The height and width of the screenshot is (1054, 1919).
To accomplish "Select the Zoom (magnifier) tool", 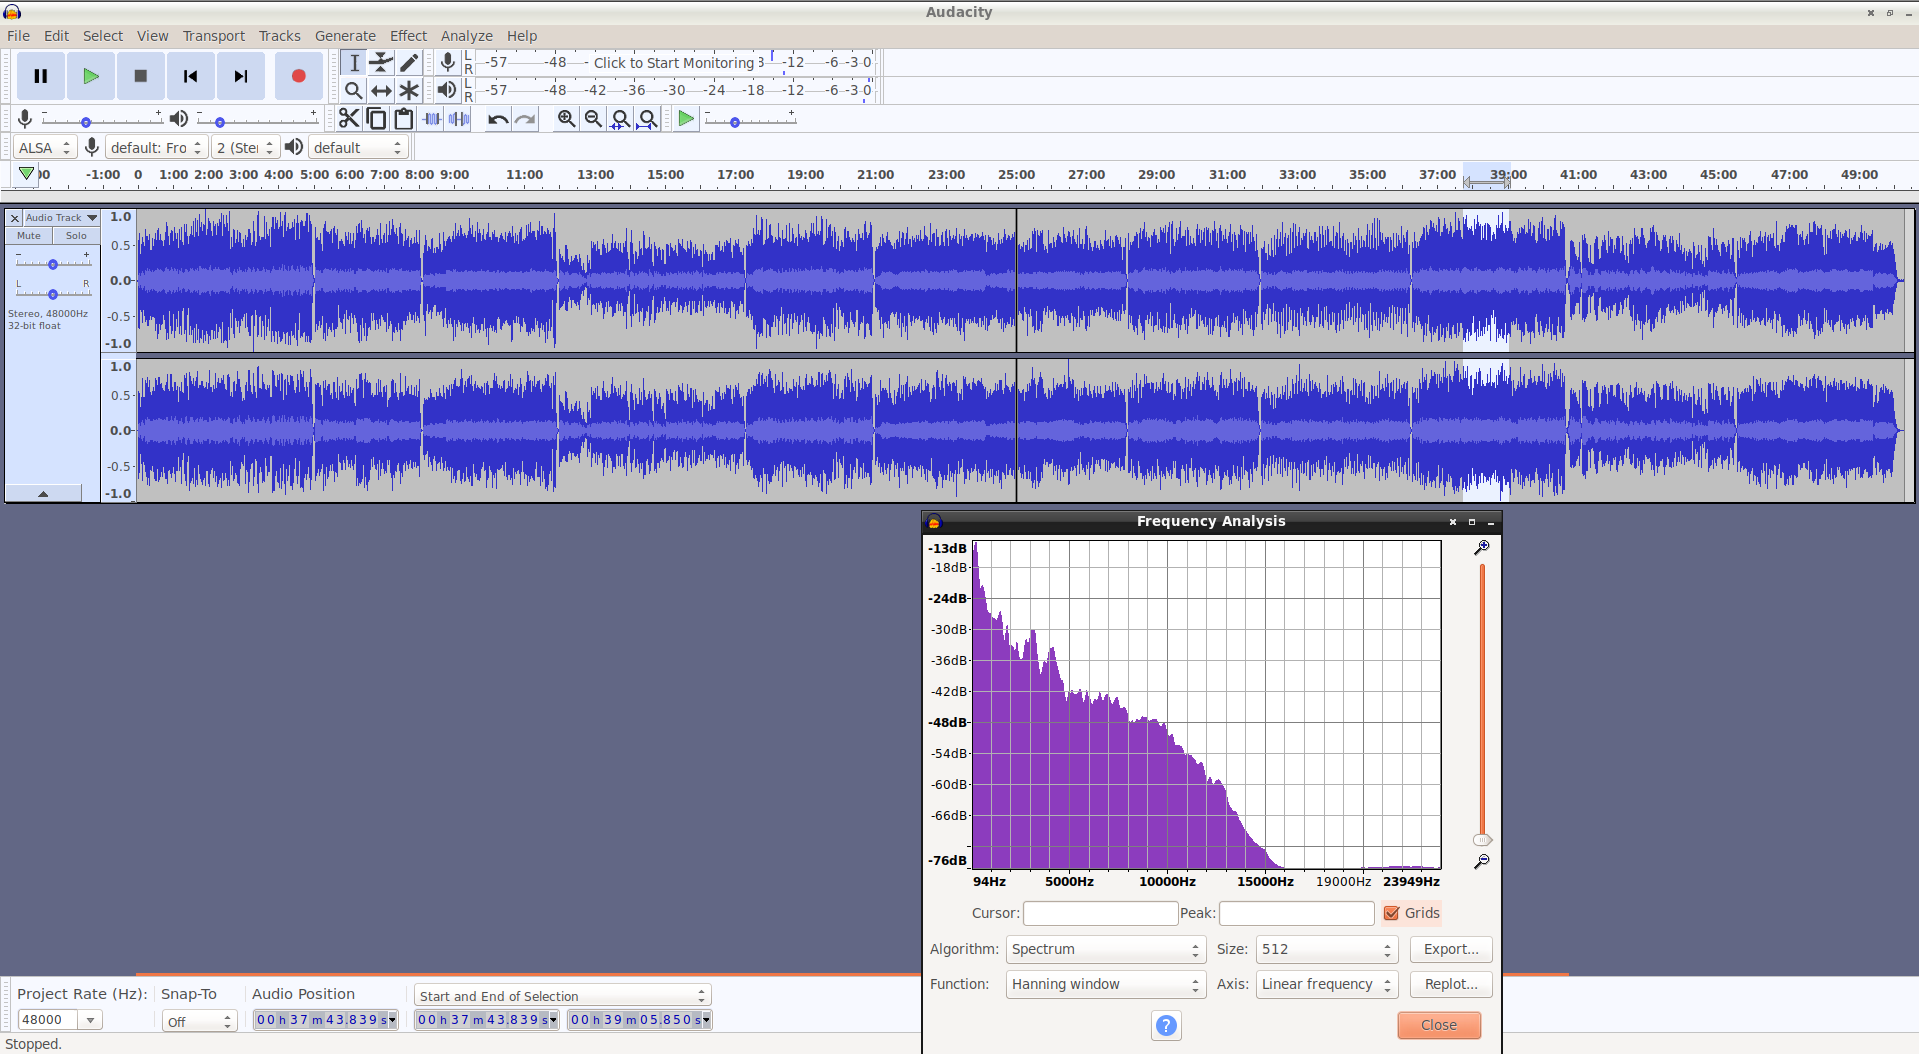I will [x=354, y=90].
